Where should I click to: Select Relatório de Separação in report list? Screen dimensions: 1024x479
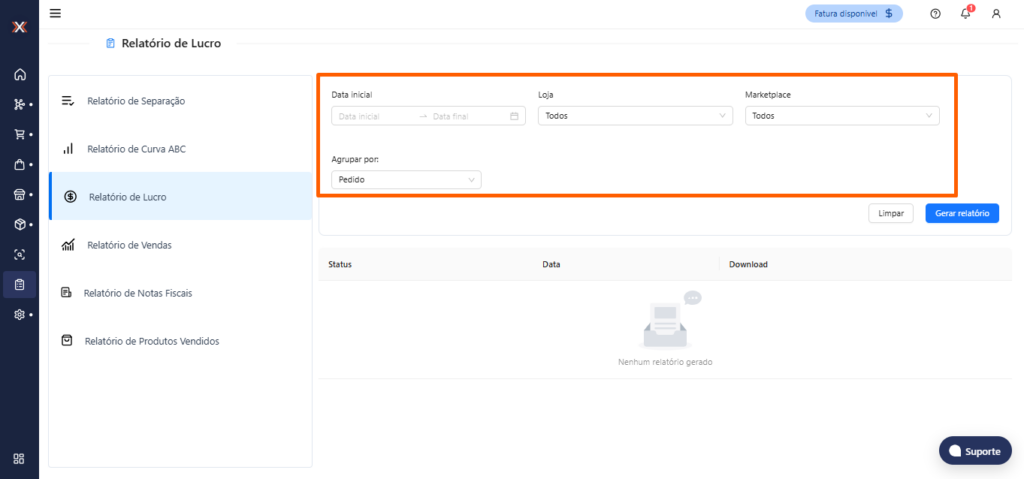point(135,101)
